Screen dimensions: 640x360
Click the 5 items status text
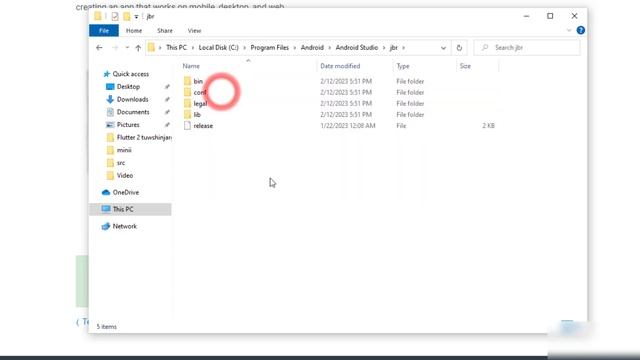[x=107, y=327]
